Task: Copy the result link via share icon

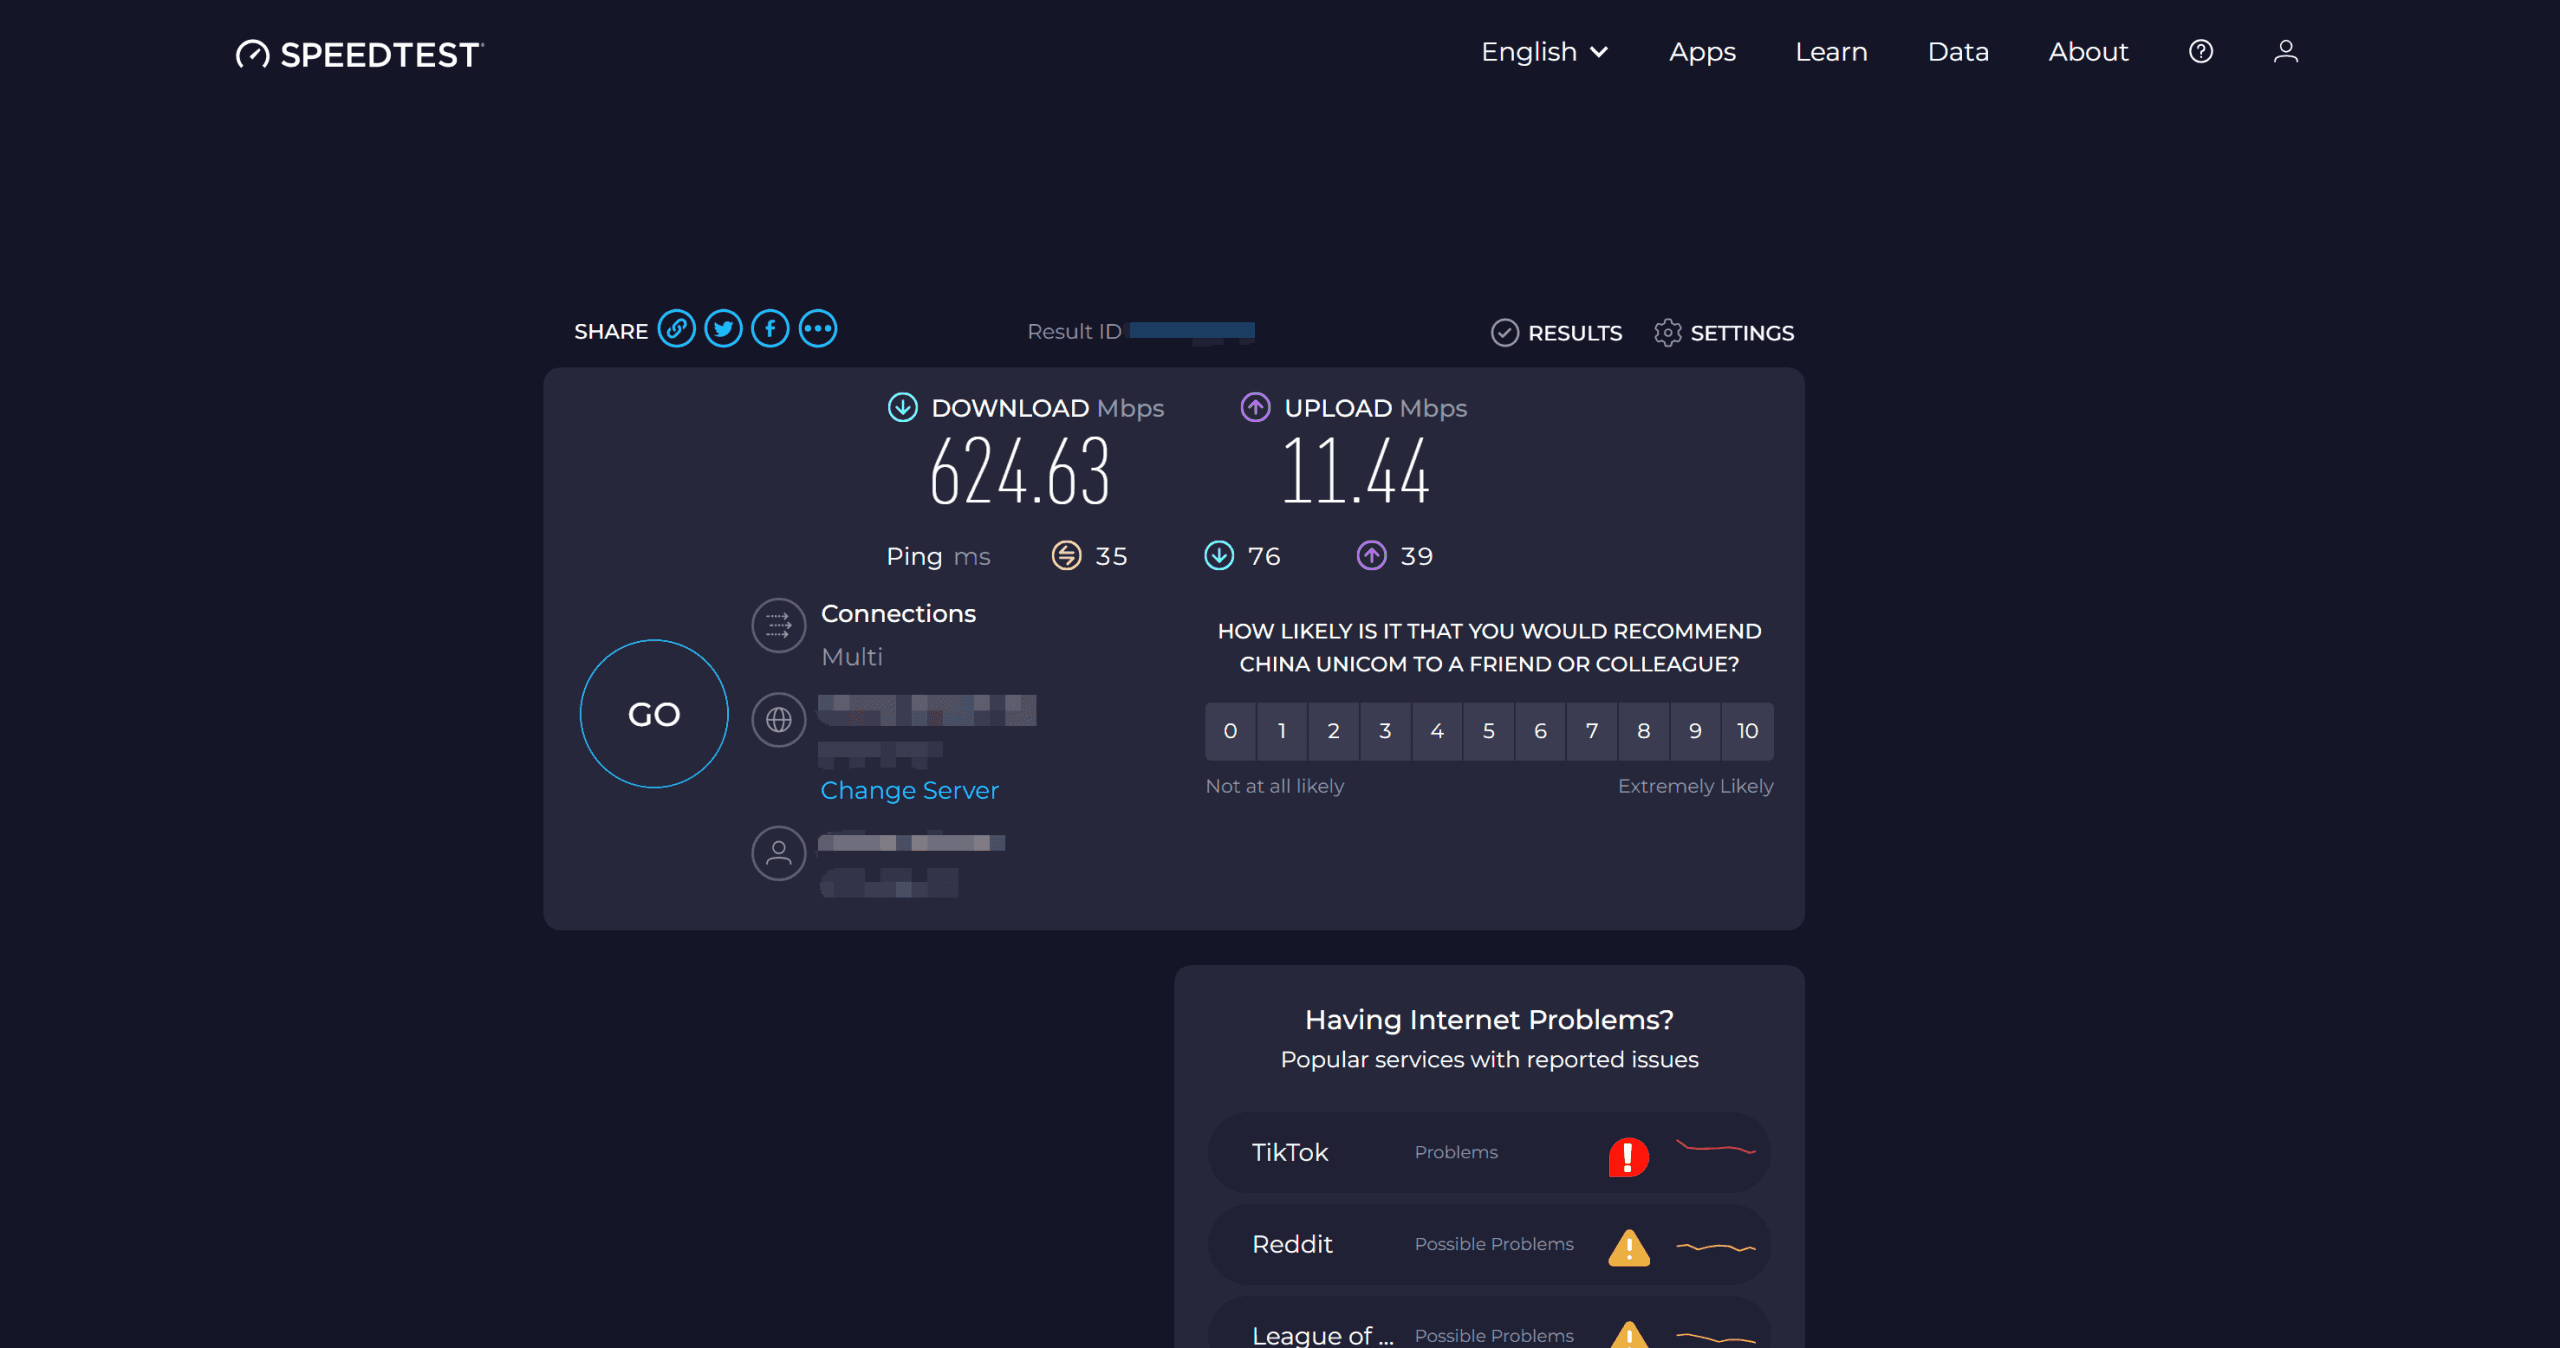Action: 676,329
